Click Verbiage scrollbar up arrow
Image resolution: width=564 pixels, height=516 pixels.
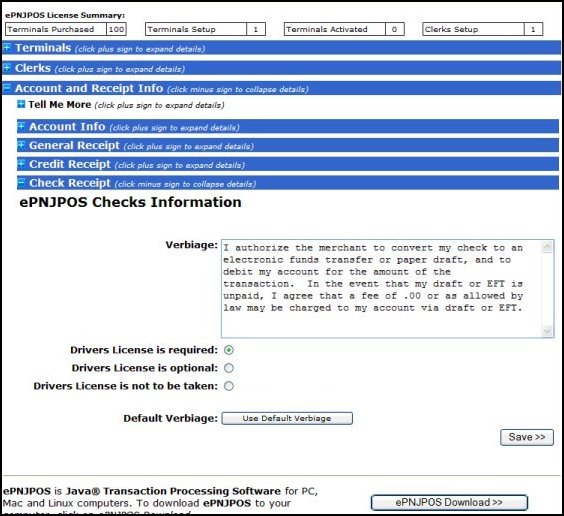547,247
